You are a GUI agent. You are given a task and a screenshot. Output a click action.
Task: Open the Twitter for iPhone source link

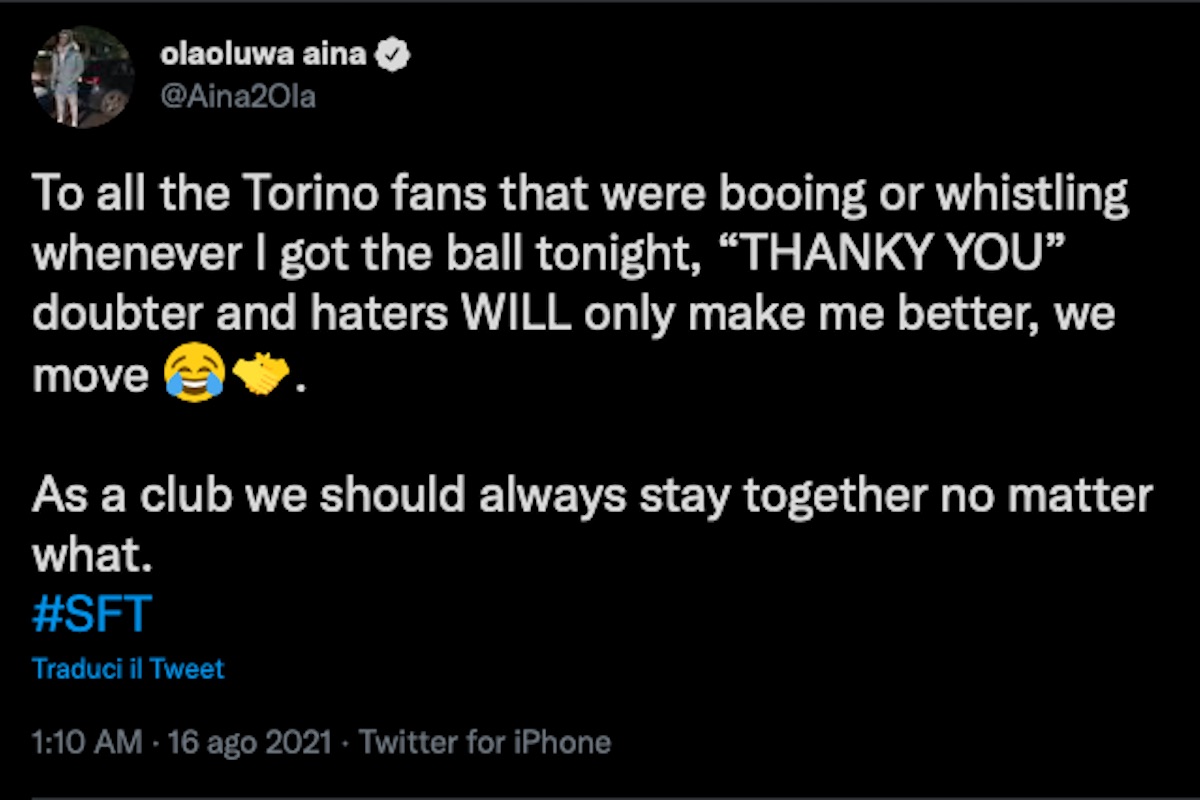484,742
